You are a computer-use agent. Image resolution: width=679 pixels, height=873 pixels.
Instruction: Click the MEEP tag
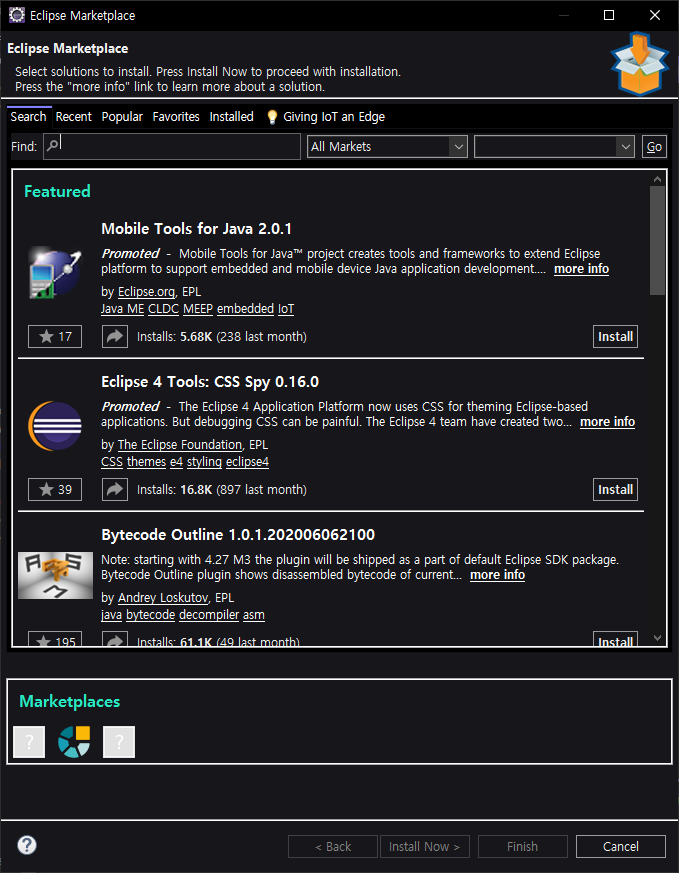tap(198, 308)
